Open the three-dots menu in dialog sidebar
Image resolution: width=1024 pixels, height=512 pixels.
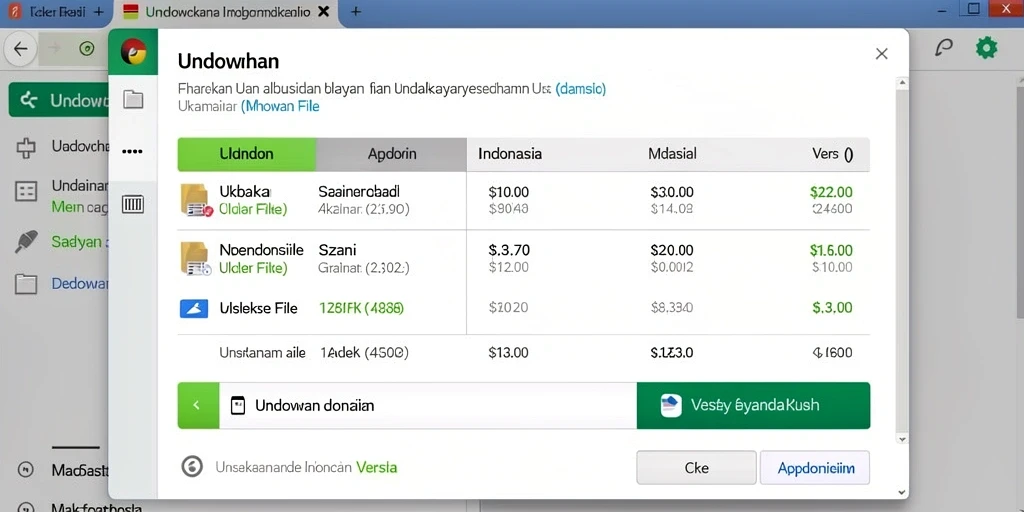[133, 152]
